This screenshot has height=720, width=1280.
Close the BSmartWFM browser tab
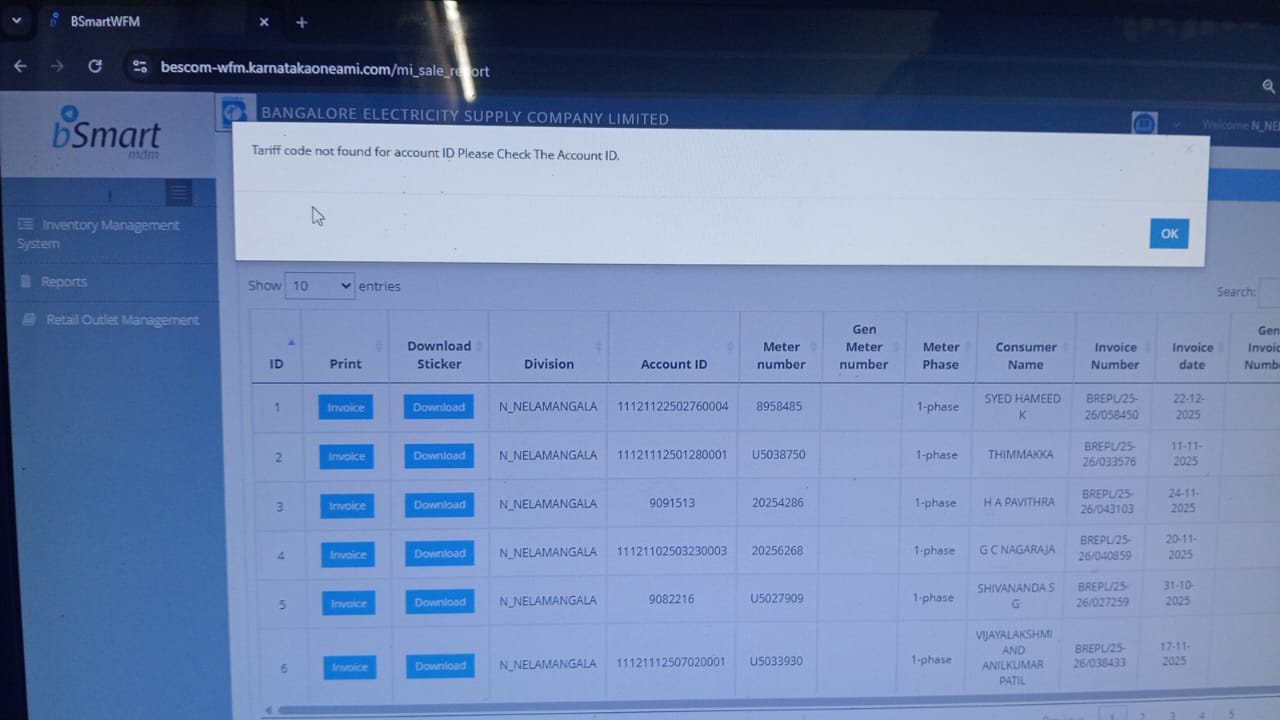point(264,22)
